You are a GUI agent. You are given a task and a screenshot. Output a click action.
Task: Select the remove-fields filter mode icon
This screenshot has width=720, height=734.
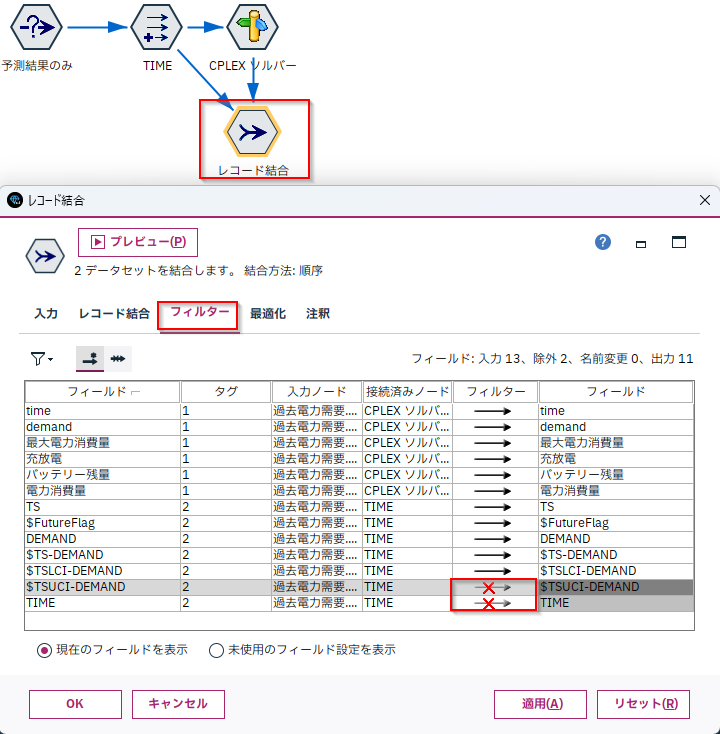[x=90, y=359]
